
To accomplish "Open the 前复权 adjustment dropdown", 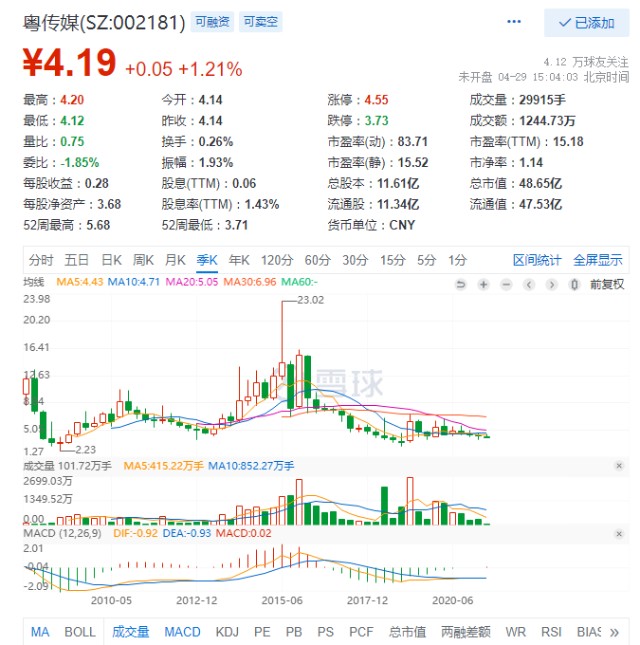I will click(x=607, y=284).
